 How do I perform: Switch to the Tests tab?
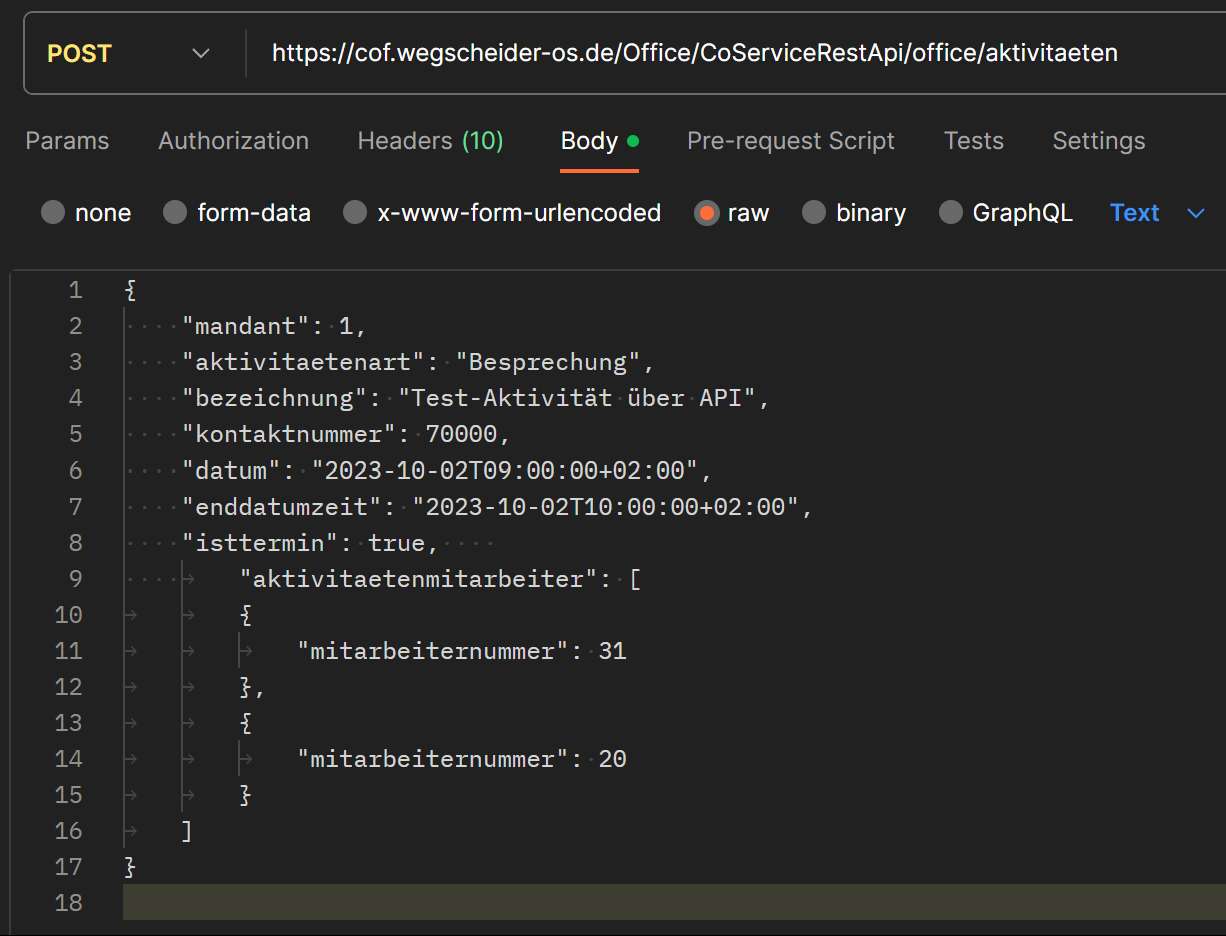pos(973,141)
